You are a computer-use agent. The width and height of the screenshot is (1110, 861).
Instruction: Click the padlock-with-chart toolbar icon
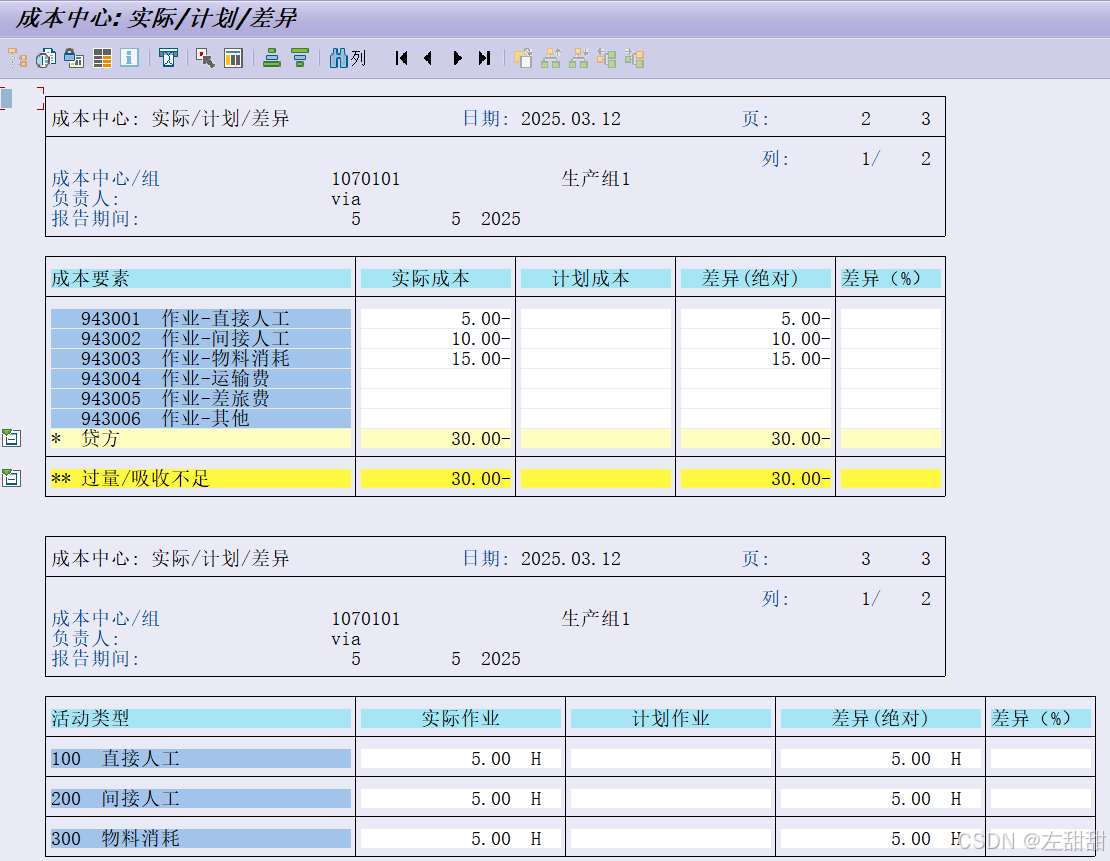pos(74,58)
